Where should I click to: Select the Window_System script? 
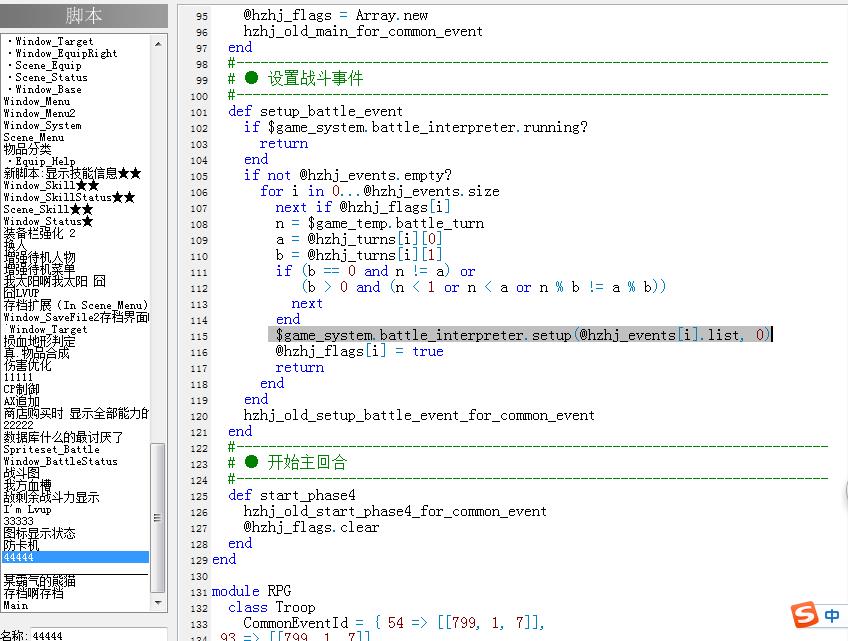pos(42,125)
